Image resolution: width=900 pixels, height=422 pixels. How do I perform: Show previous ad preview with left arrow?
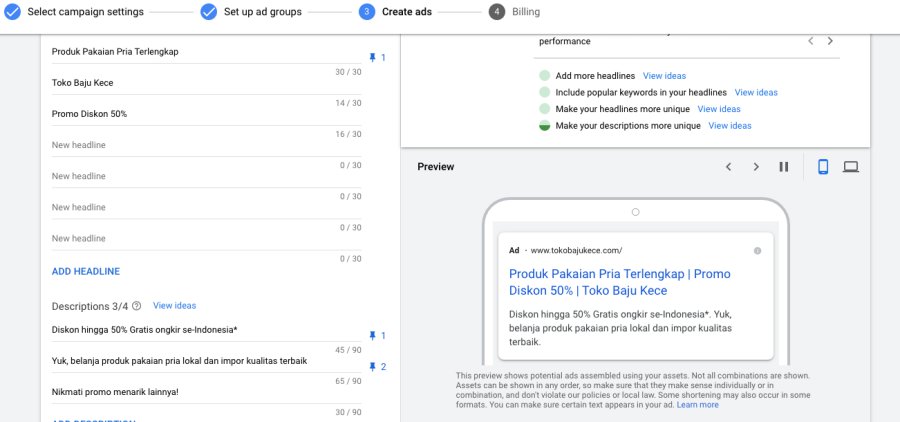(x=728, y=167)
